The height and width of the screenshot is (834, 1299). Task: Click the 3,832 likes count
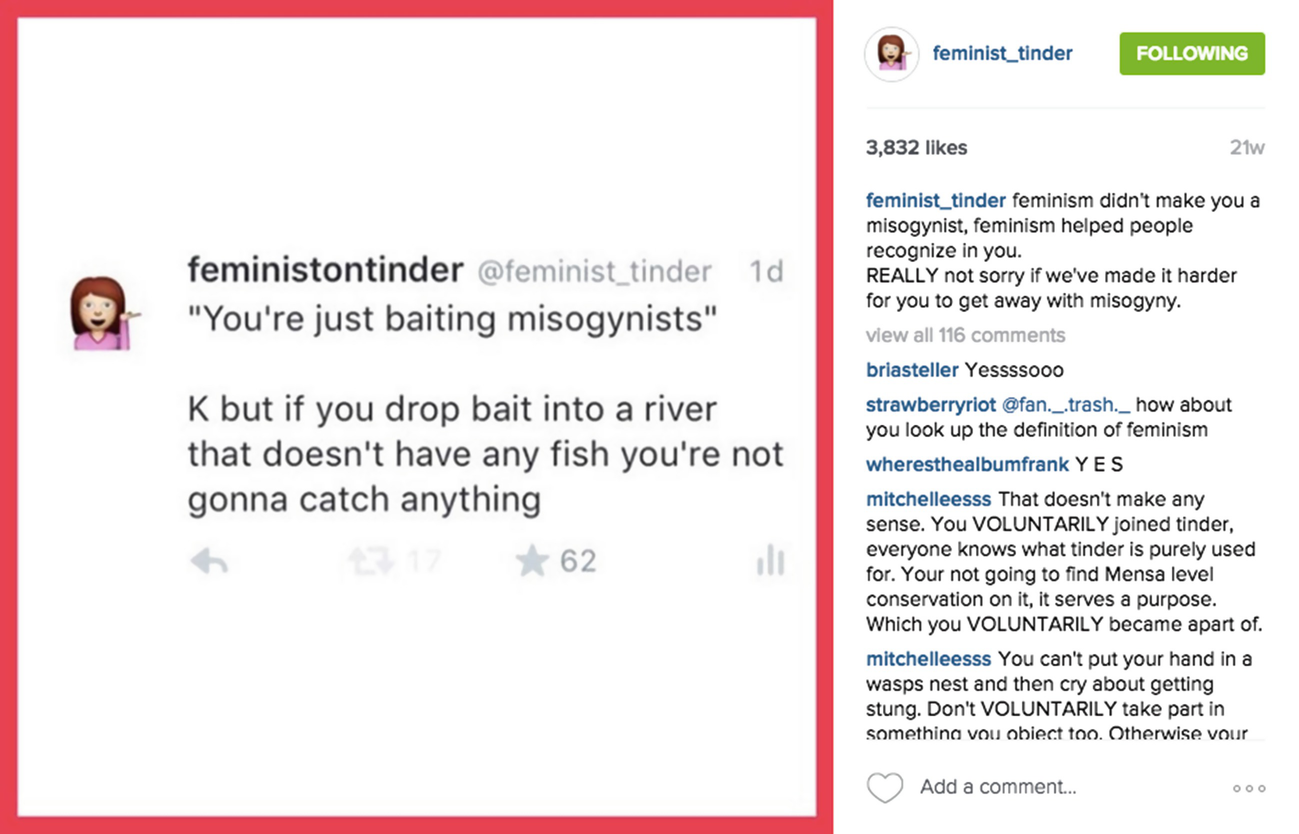click(x=916, y=148)
